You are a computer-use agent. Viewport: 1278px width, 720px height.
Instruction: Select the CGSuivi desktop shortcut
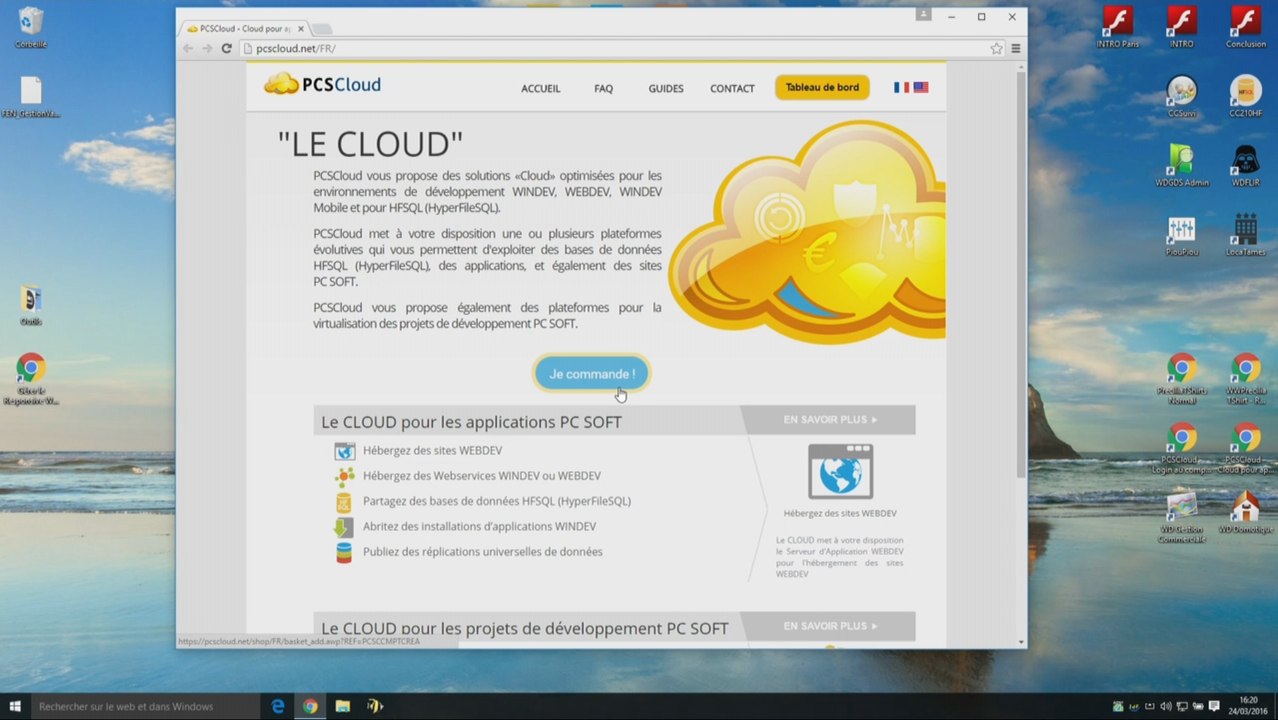coord(1181,96)
